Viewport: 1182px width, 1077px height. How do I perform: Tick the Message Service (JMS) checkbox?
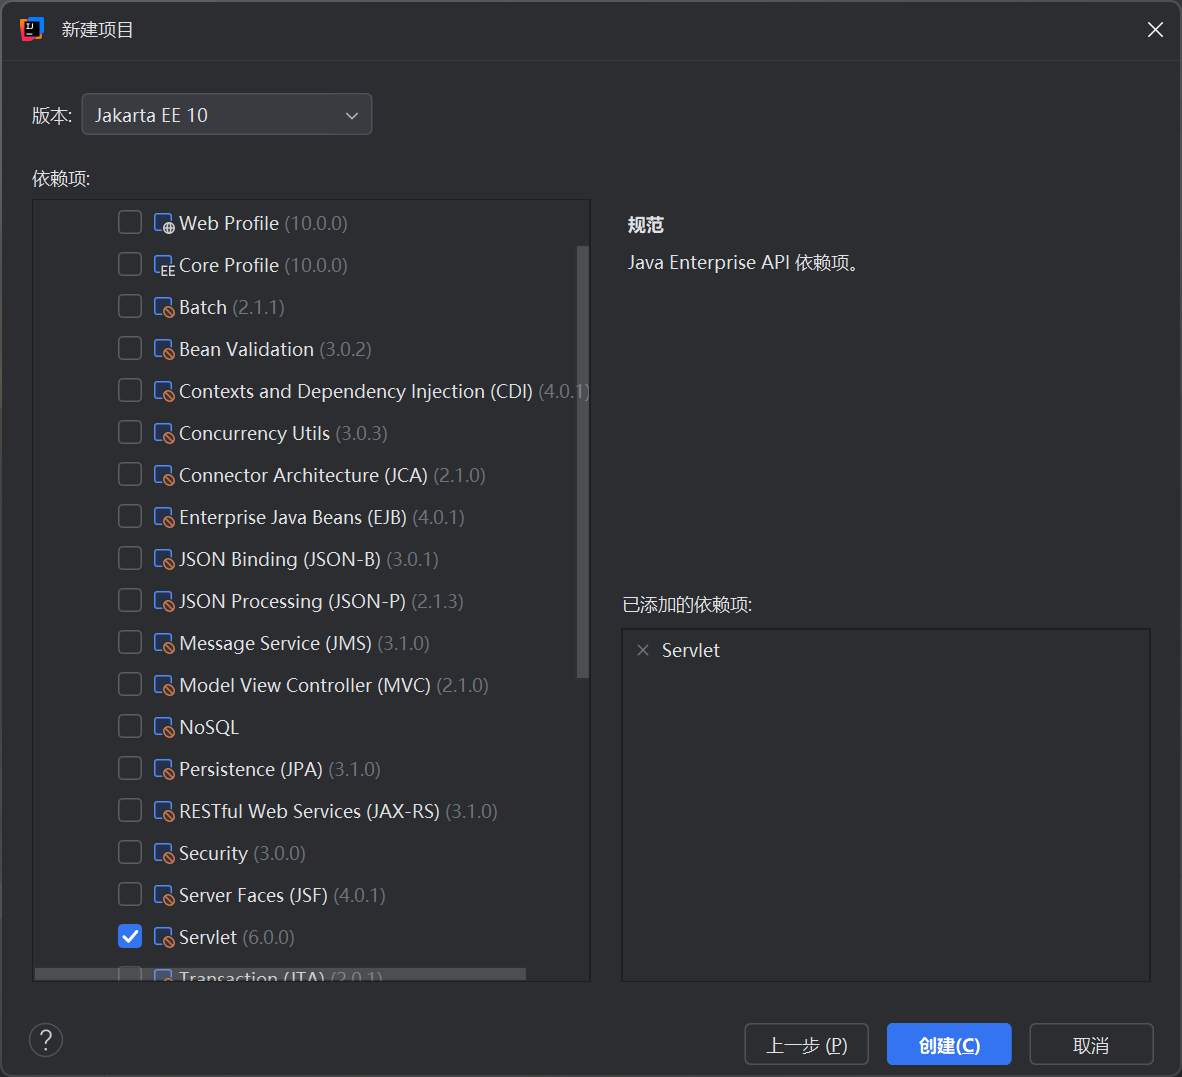point(130,642)
